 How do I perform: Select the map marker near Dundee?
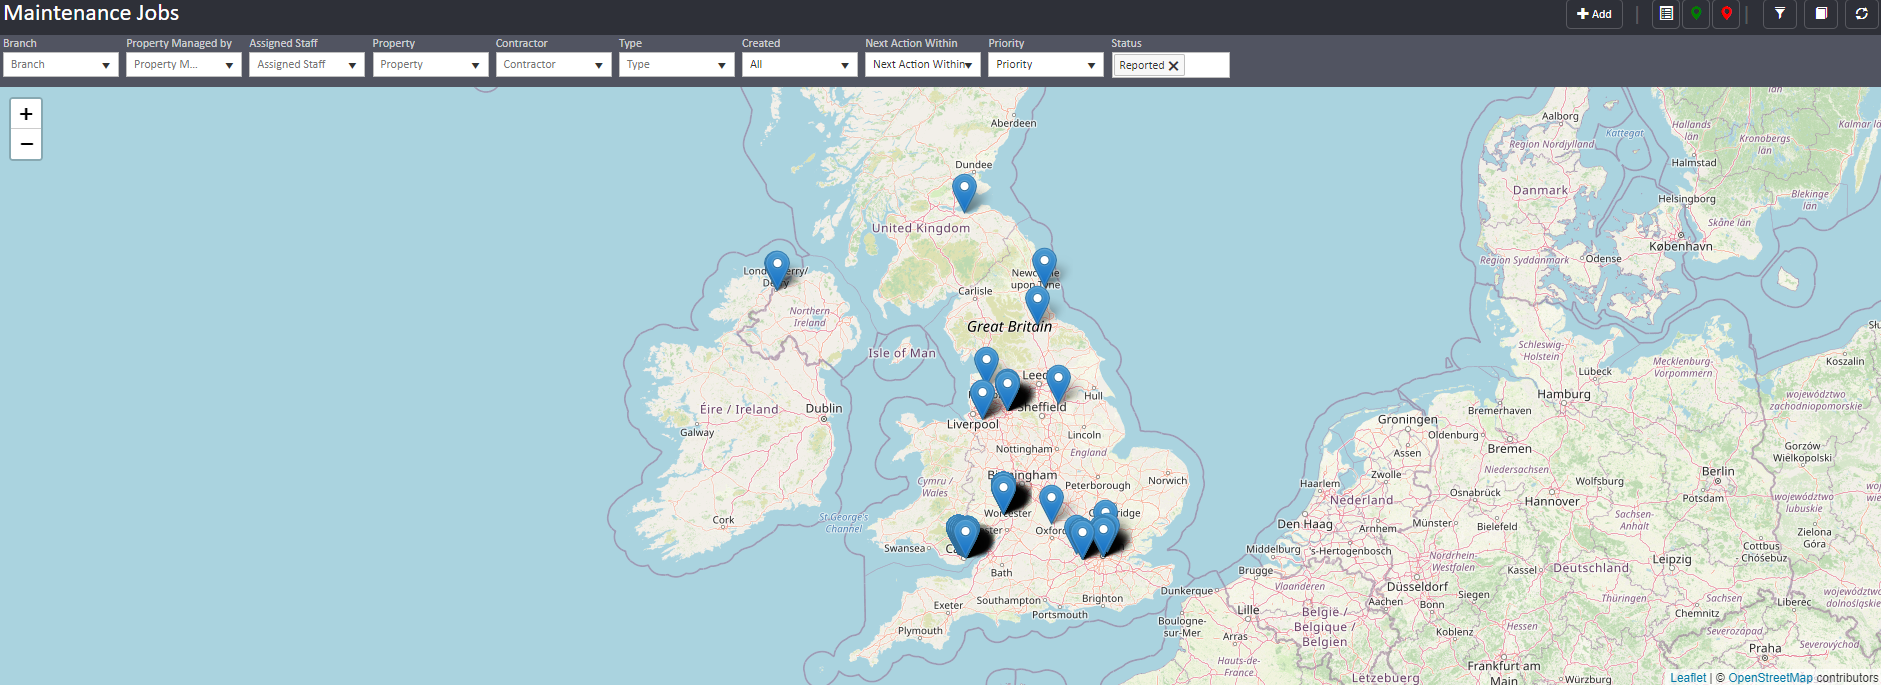click(964, 191)
